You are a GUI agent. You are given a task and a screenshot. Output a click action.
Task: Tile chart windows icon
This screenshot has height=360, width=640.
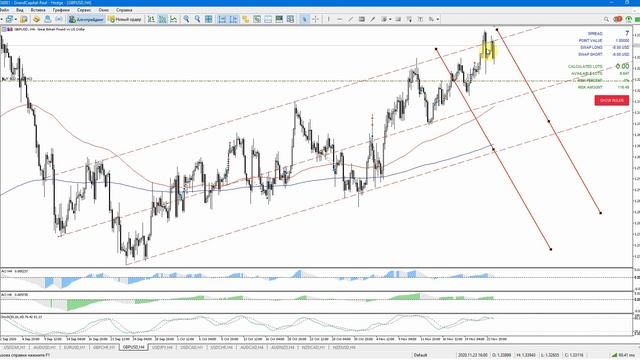click(x=209, y=19)
